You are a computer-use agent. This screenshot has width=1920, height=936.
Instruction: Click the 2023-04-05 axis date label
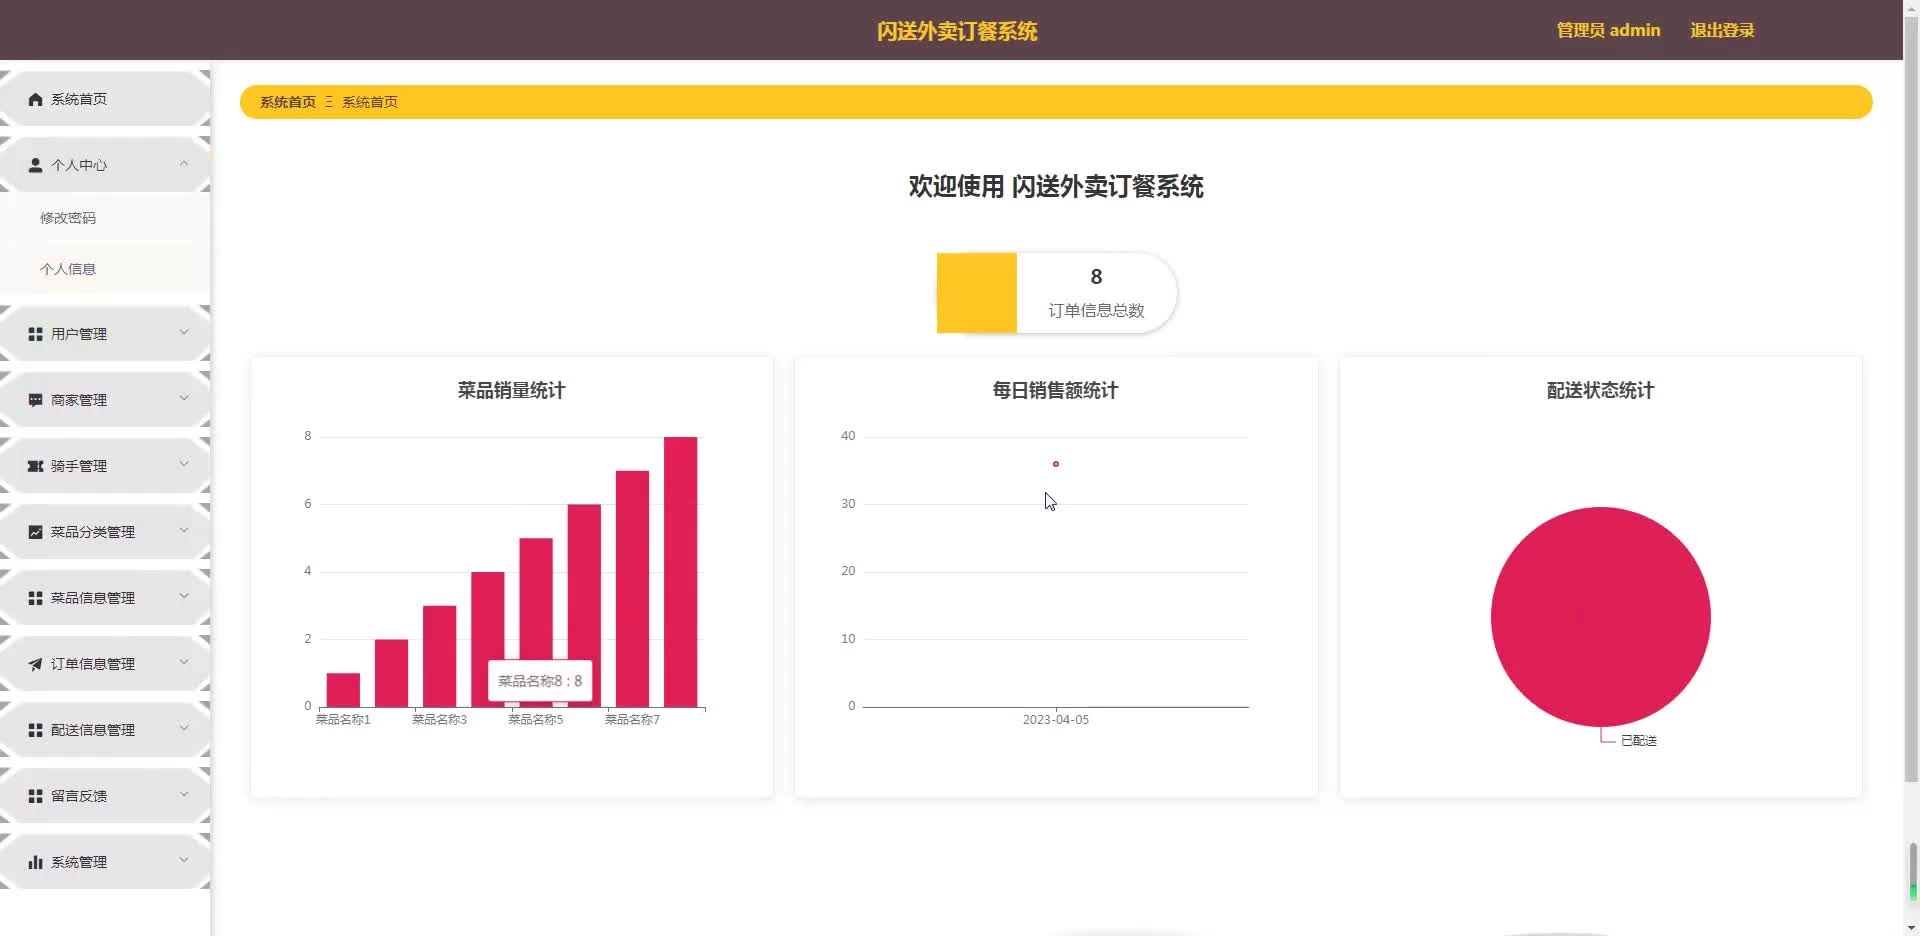(x=1056, y=720)
